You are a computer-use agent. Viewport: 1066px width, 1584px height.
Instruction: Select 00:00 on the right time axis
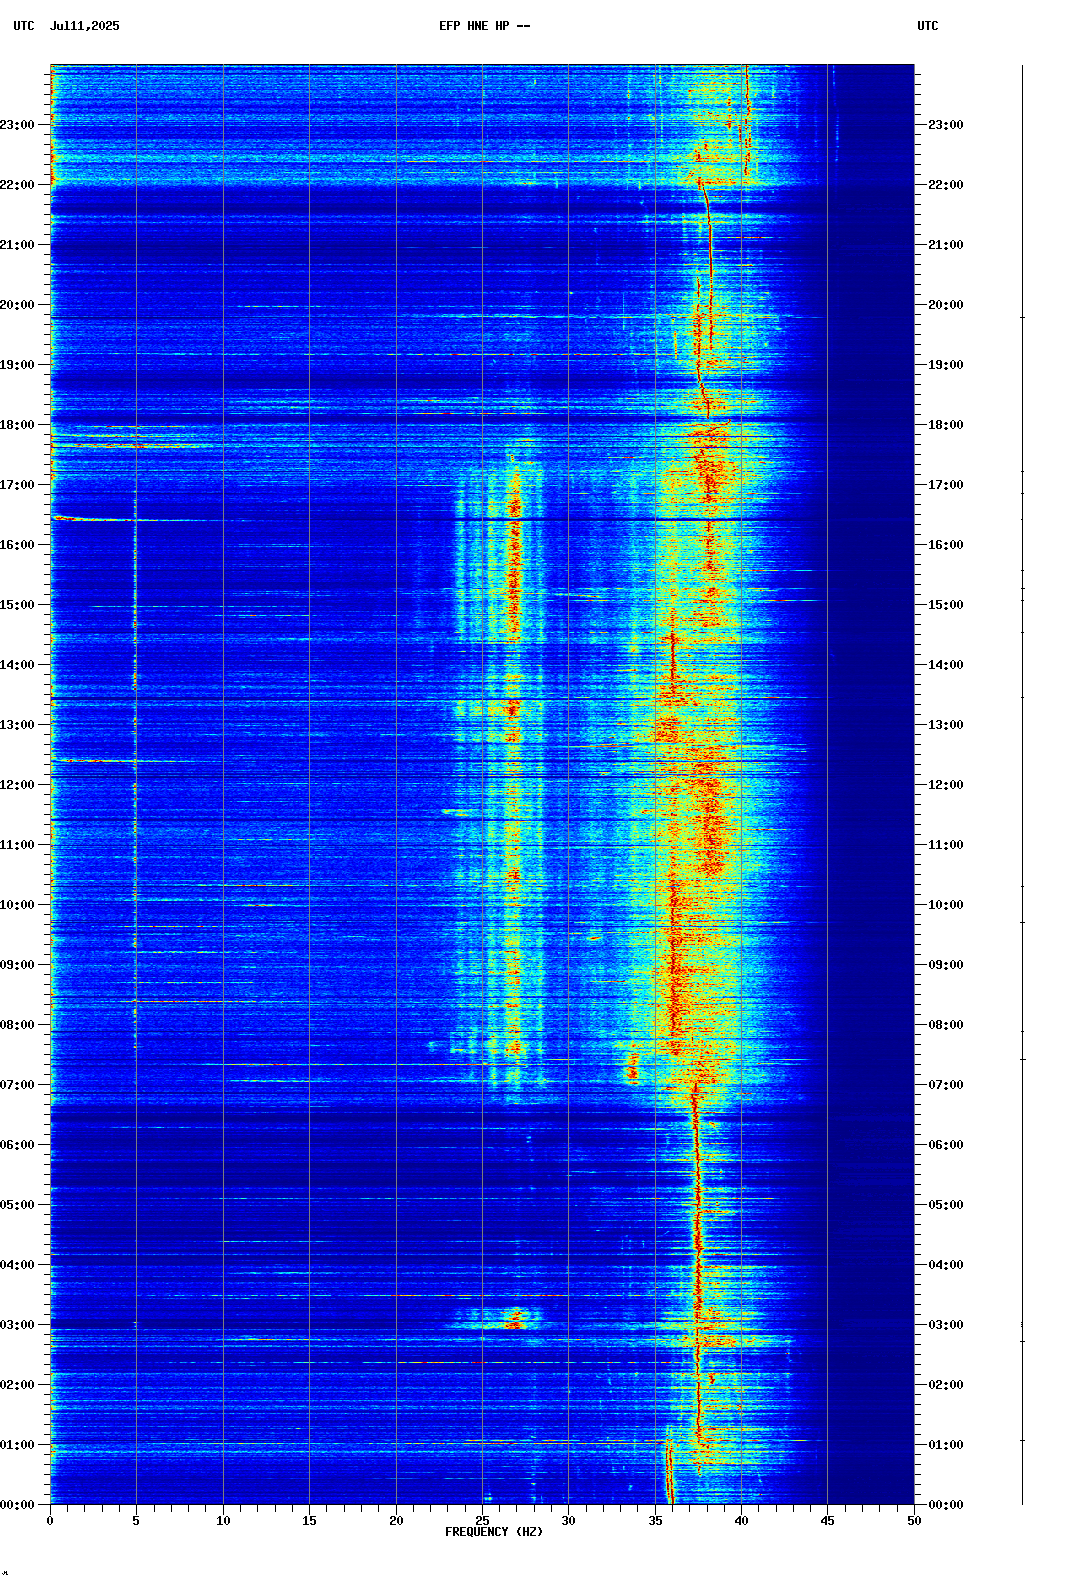946,1505
